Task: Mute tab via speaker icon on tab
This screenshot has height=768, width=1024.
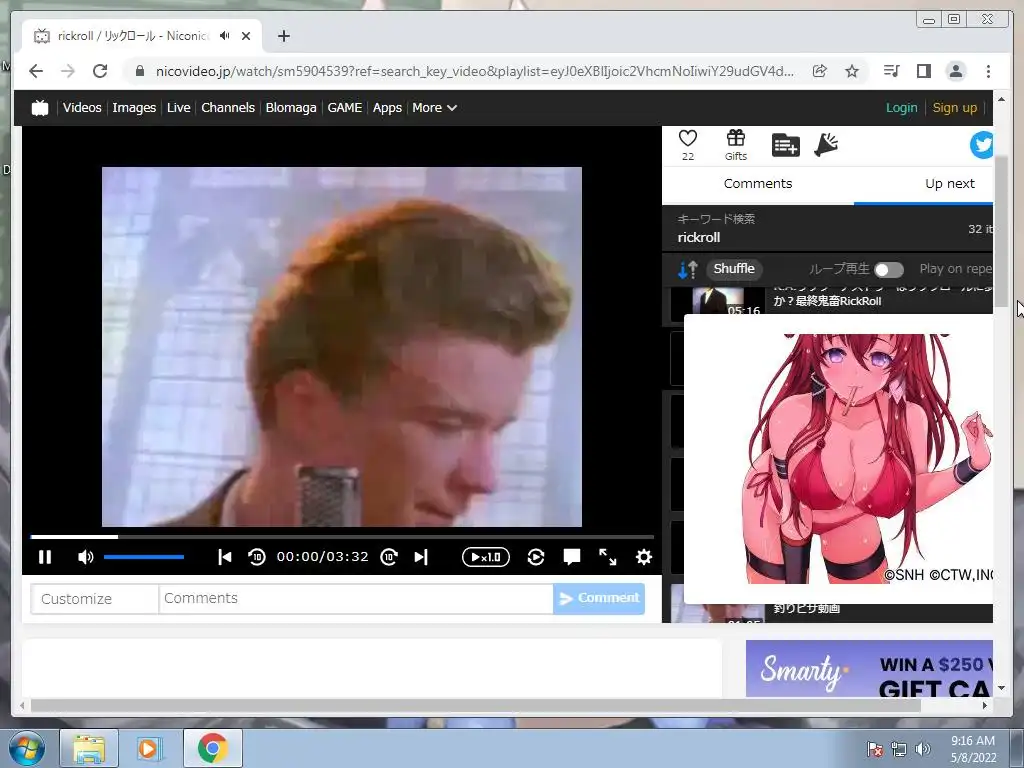Action: click(x=225, y=36)
